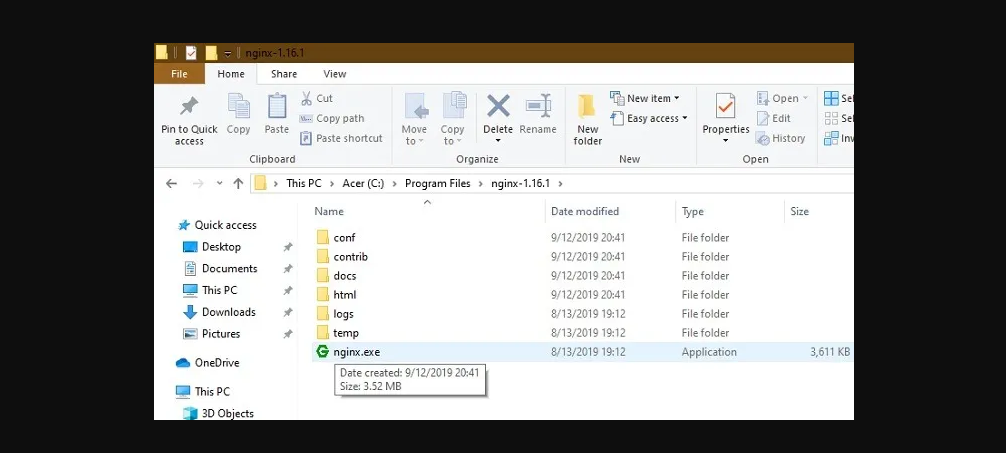This screenshot has height=453, width=1006.
Task: Go forward with the Forward arrow
Action: [x=198, y=184]
